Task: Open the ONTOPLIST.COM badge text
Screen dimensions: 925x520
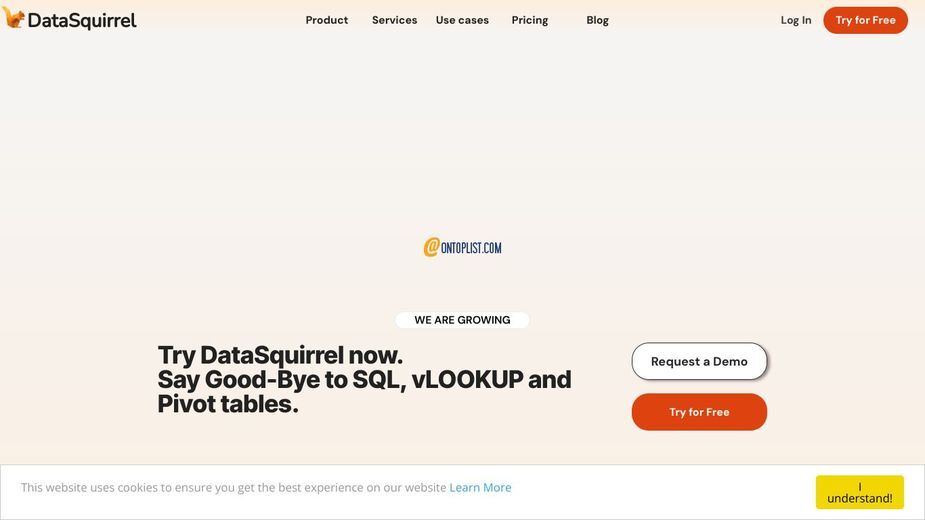Action: 471,248
